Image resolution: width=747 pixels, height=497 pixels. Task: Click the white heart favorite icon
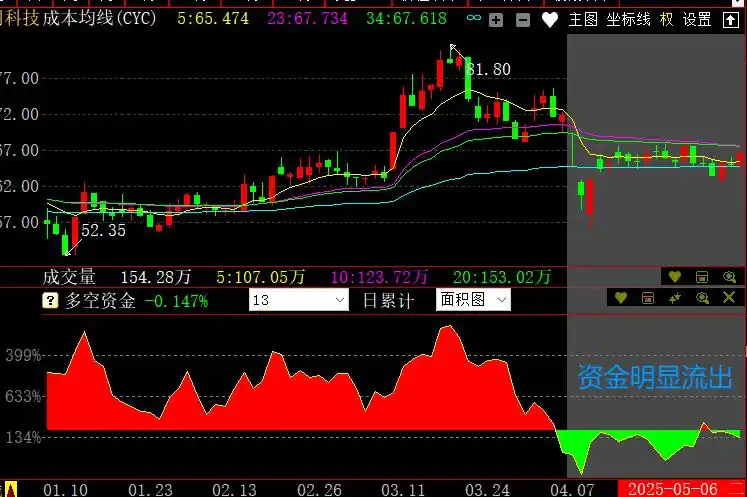point(549,19)
